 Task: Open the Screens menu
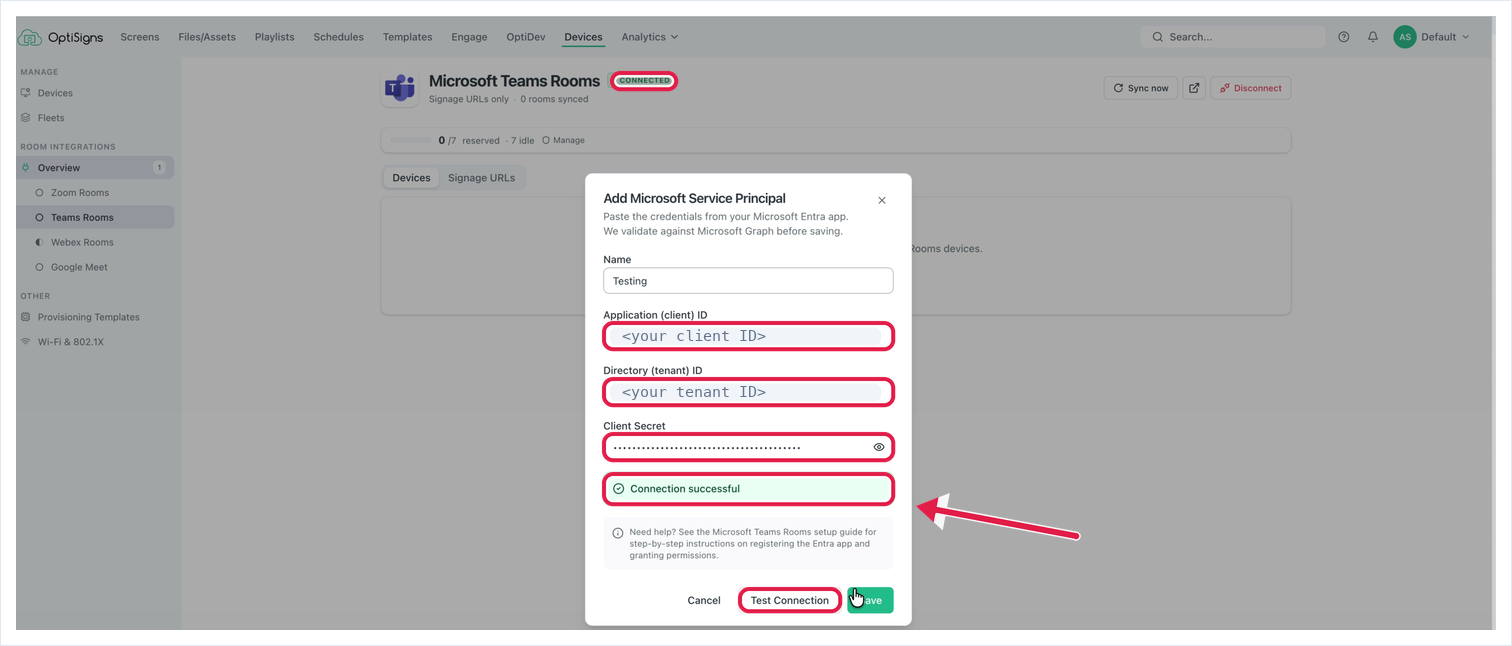tap(140, 37)
